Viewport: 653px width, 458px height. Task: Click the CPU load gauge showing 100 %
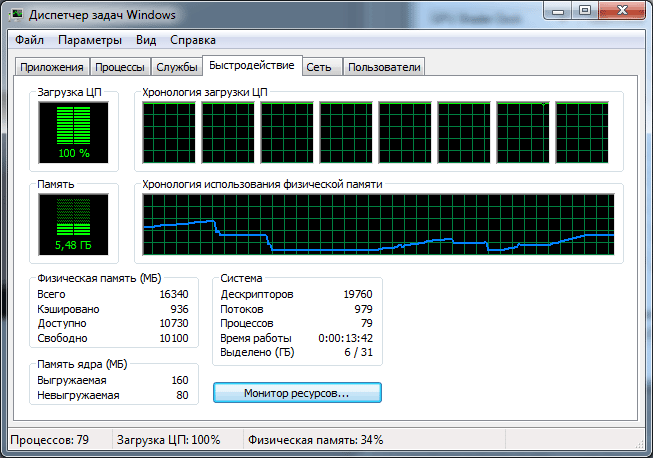tap(73, 133)
